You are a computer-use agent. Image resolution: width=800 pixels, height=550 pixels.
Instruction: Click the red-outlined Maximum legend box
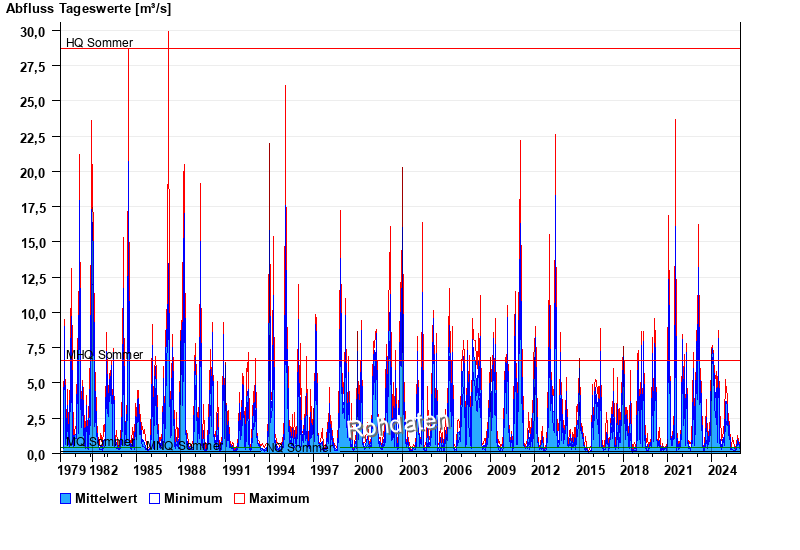click(x=239, y=498)
